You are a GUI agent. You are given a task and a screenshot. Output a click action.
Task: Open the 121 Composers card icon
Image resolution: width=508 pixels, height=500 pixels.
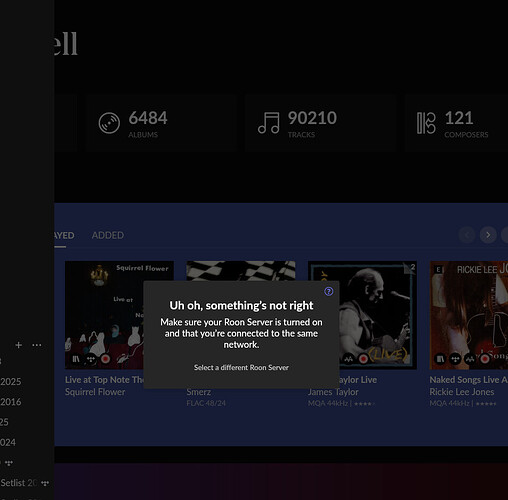coord(426,123)
